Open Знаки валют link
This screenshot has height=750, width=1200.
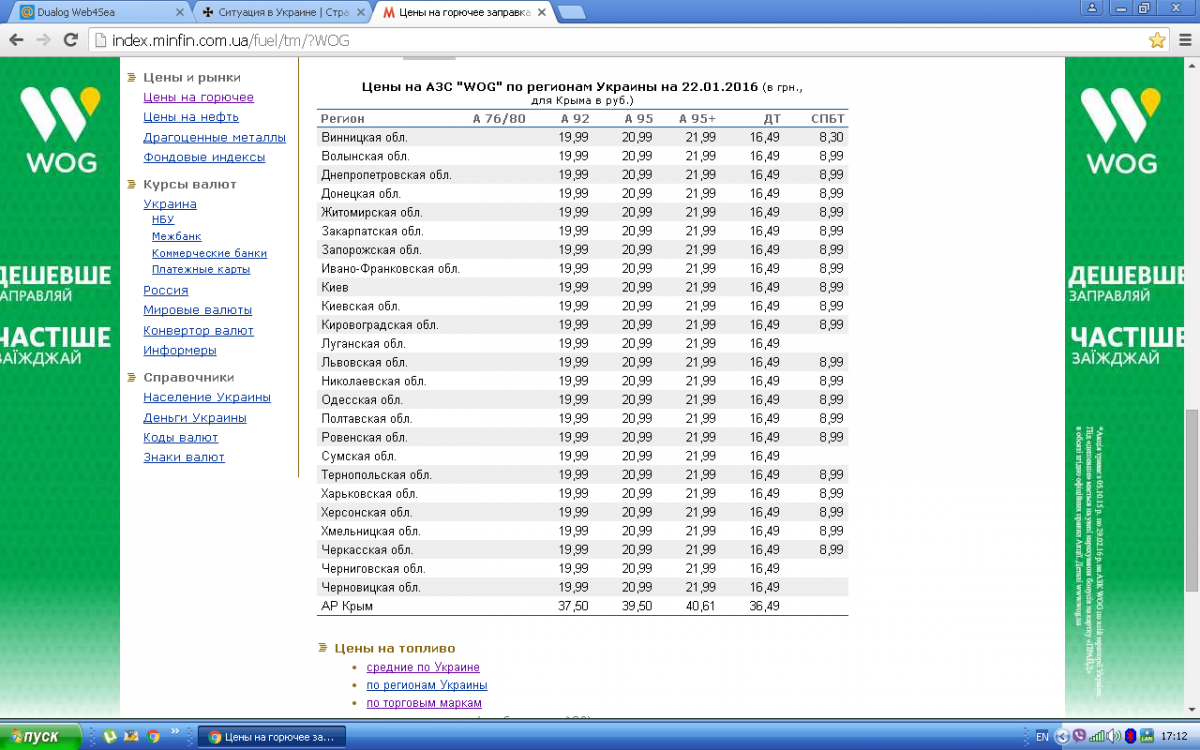pyautogui.click(x=184, y=457)
